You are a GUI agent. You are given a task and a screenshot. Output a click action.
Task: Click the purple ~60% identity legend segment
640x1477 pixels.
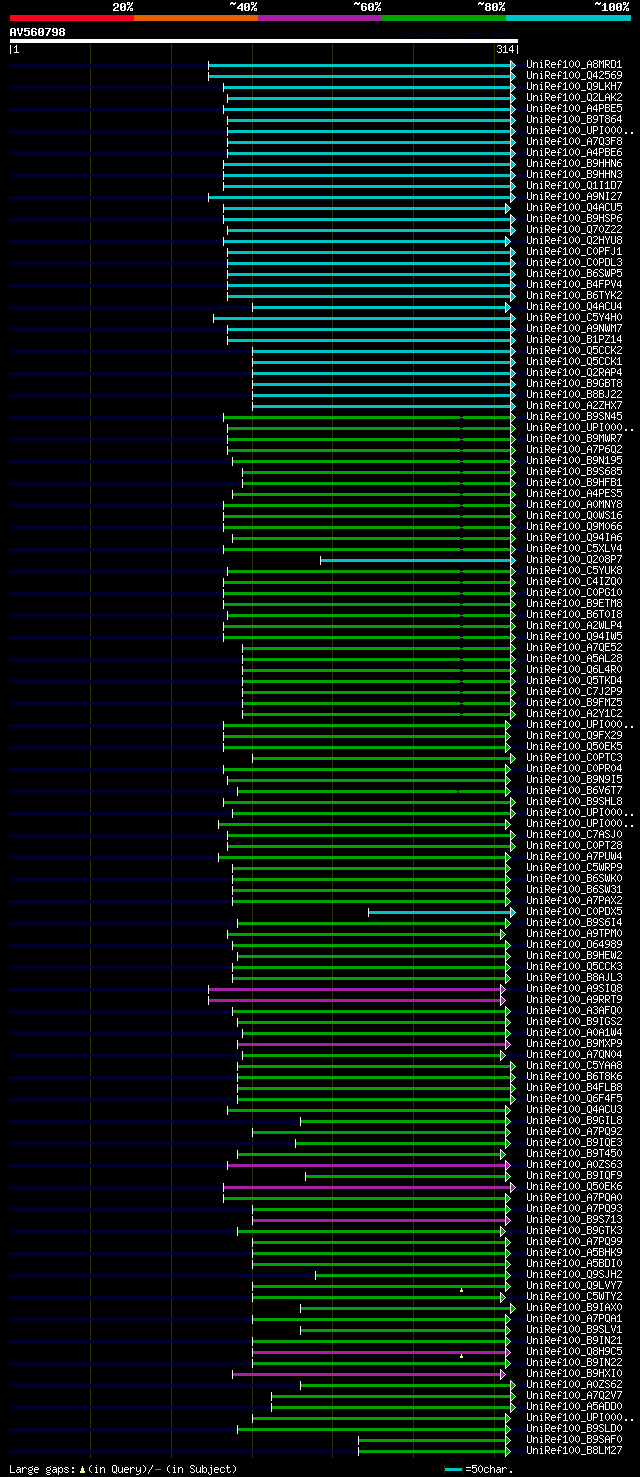click(x=320, y=18)
